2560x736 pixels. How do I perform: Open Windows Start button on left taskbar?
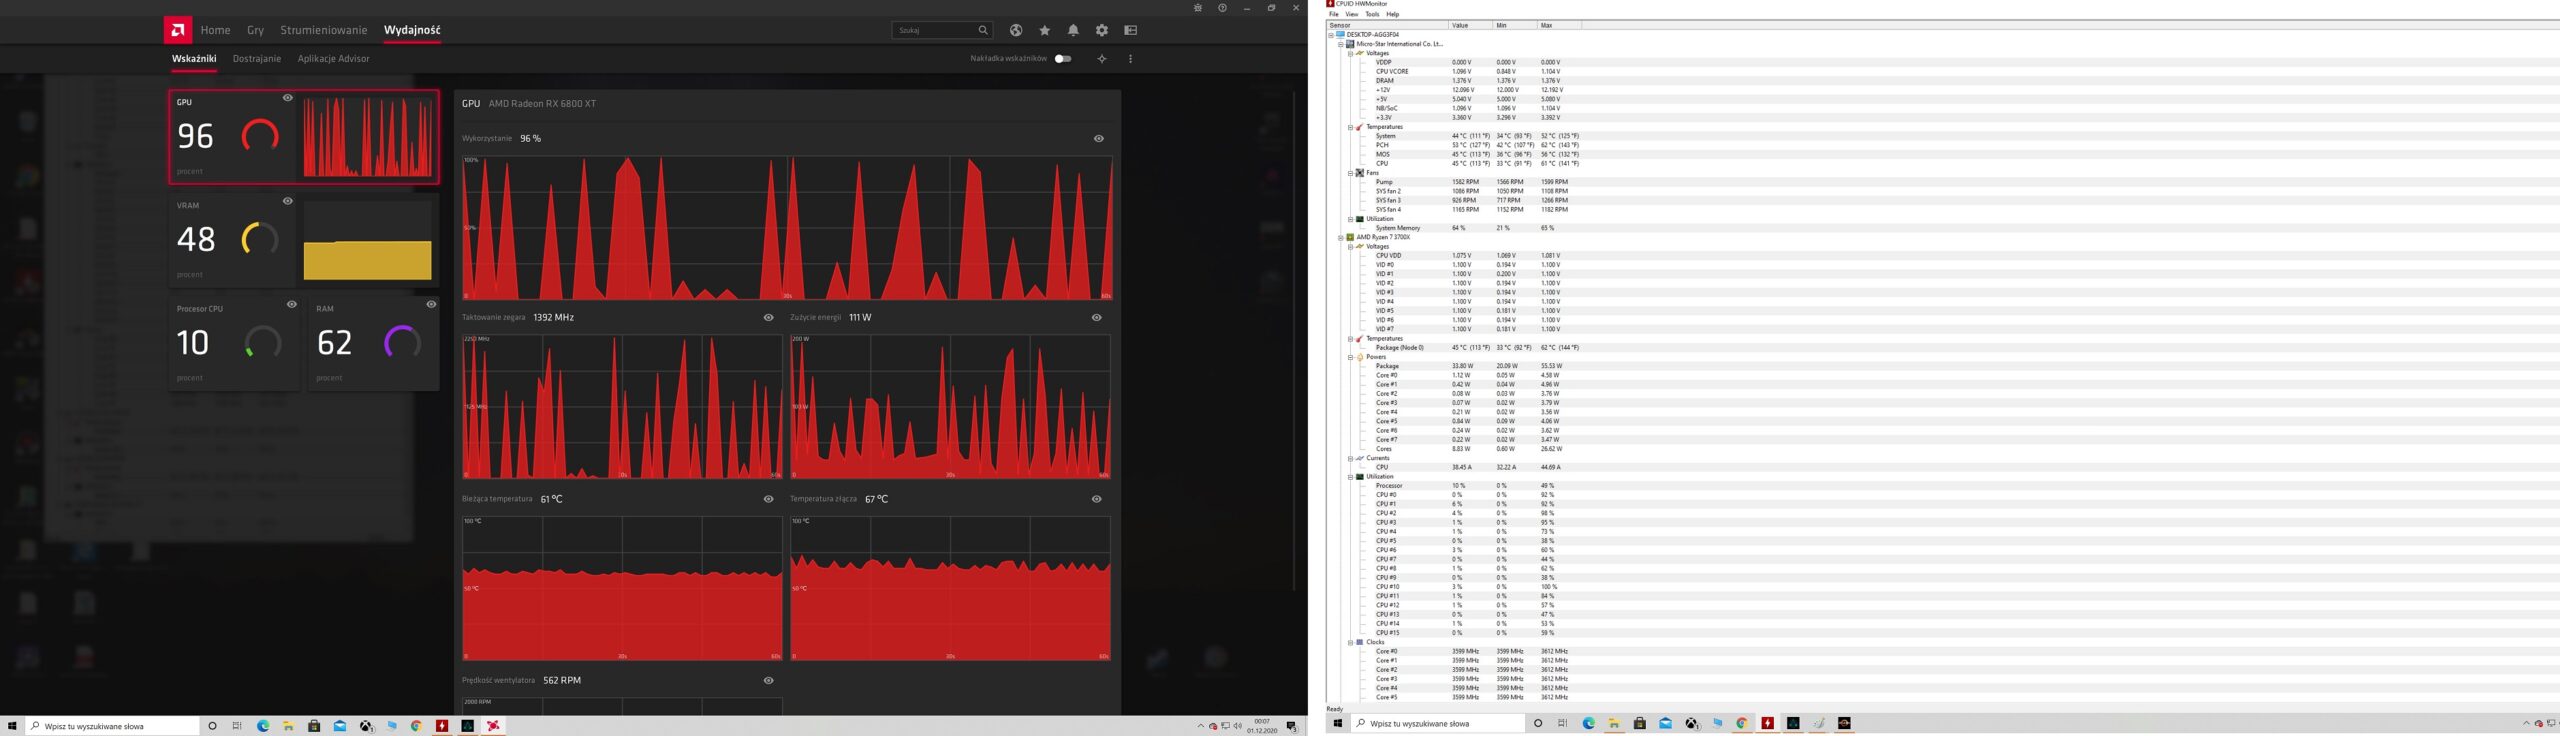[x=12, y=726]
